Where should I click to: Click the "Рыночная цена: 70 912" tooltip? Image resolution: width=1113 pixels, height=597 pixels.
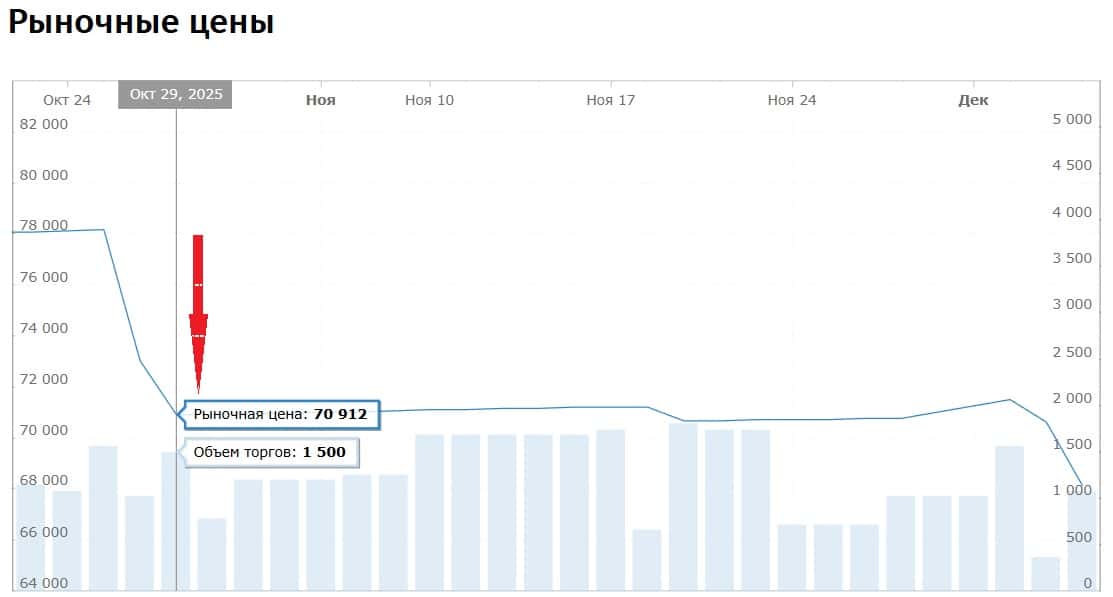280,414
